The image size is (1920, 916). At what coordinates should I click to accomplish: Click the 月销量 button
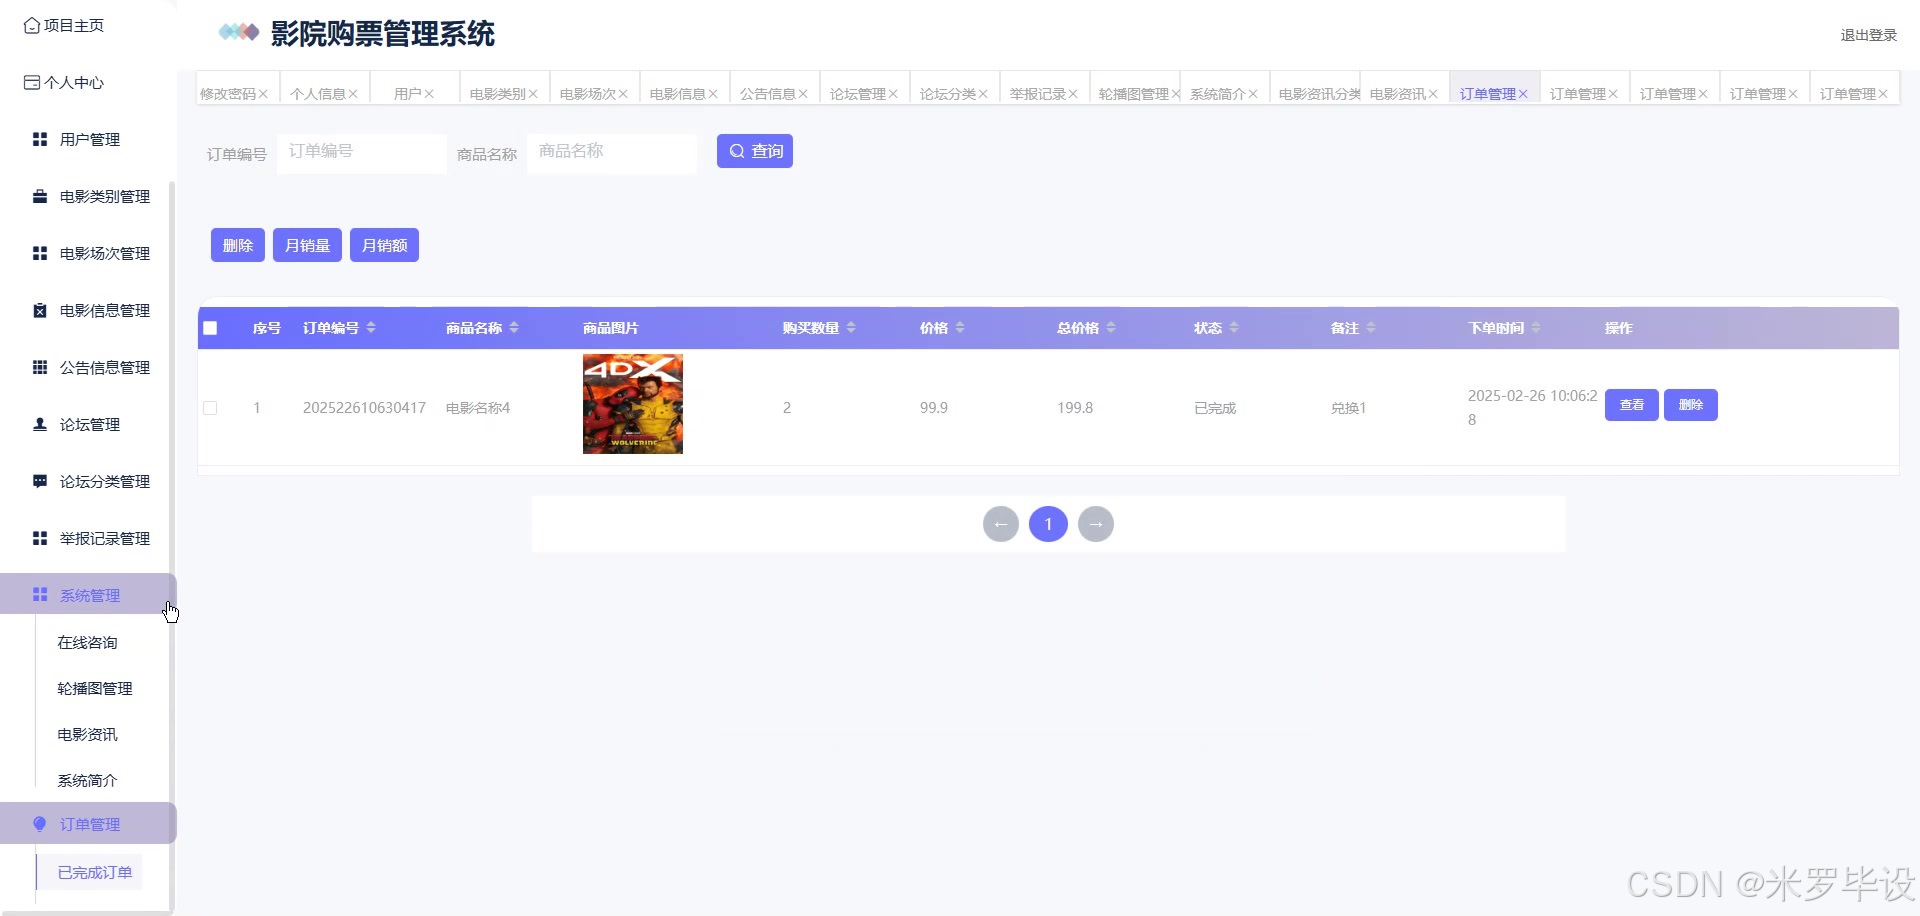[307, 245]
